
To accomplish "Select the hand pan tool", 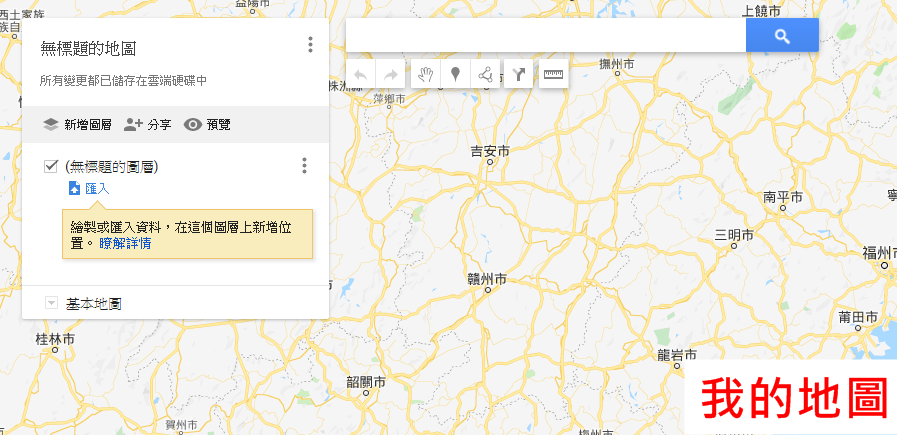I will click(x=426, y=74).
